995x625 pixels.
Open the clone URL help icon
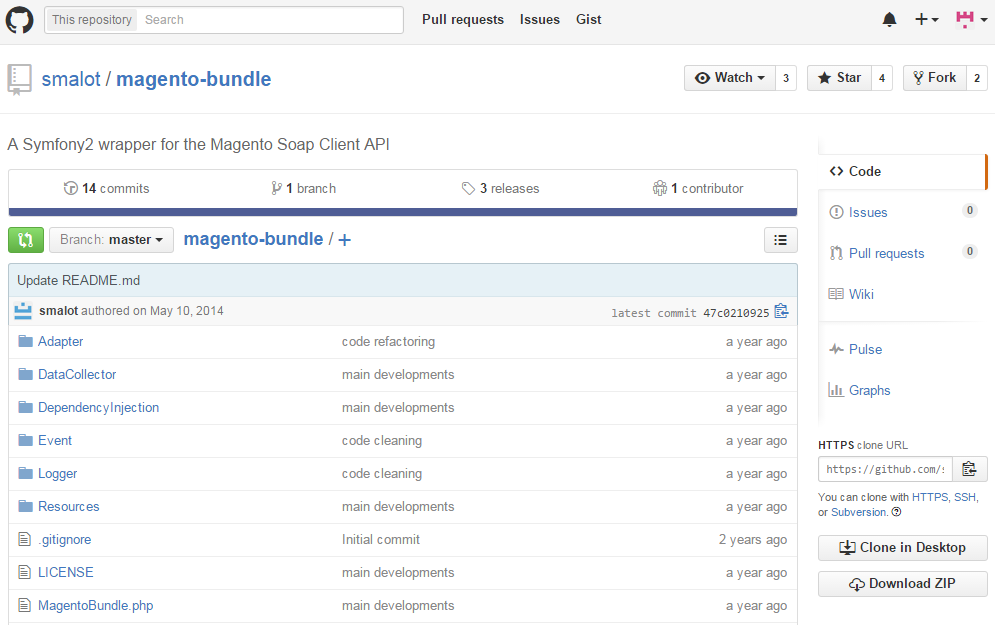(896, 512)
